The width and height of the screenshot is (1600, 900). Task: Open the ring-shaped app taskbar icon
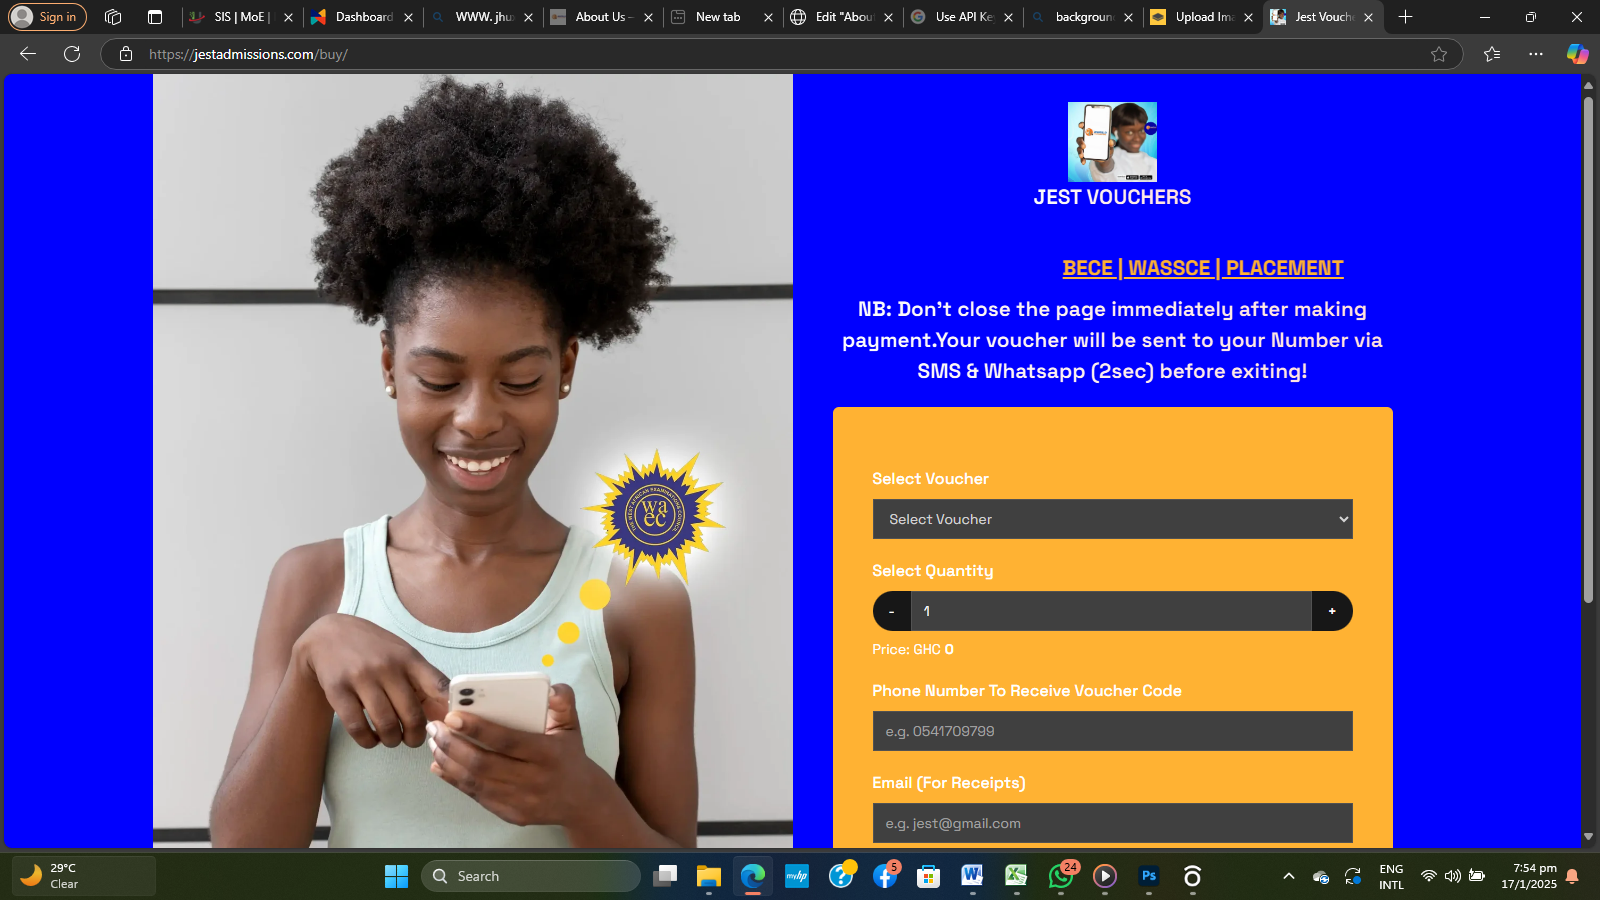pyautogui.click(x=1192, y=876)
